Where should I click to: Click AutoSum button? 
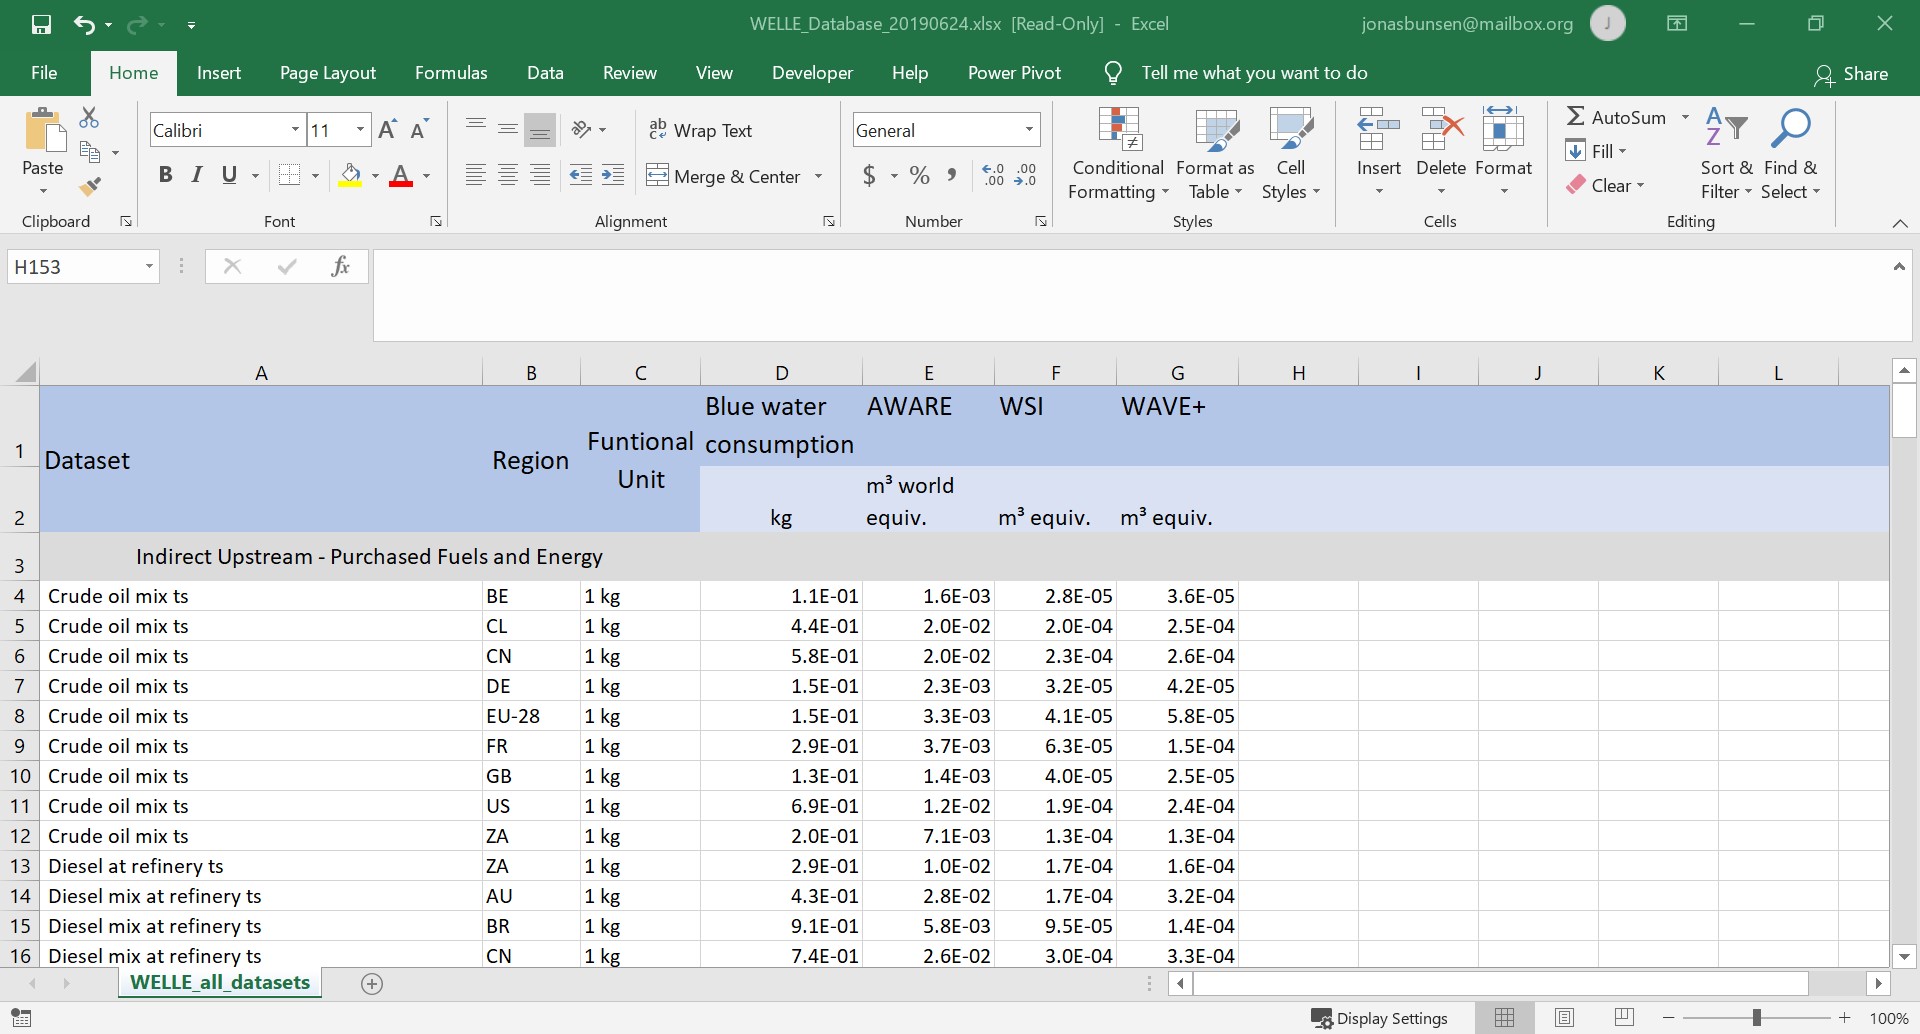[x=1616, y=118]
